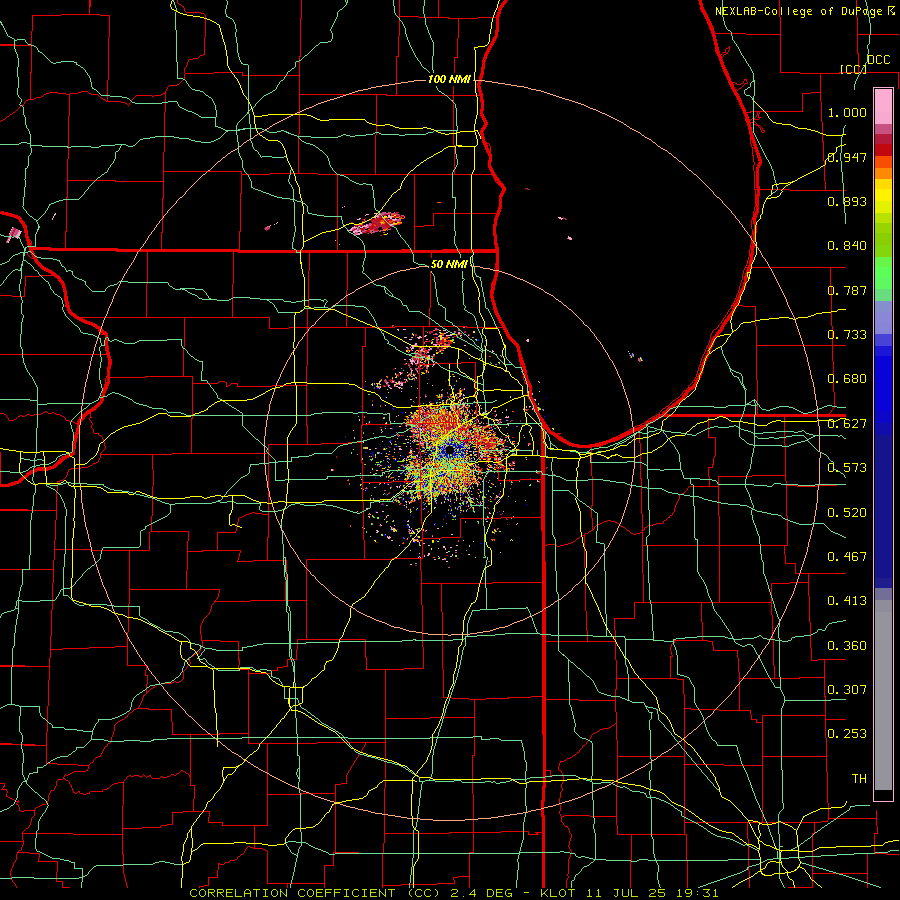Screen dimensions: 900x900
Task: Click the 0.947 scale value
Action: (x=847, y=157)
